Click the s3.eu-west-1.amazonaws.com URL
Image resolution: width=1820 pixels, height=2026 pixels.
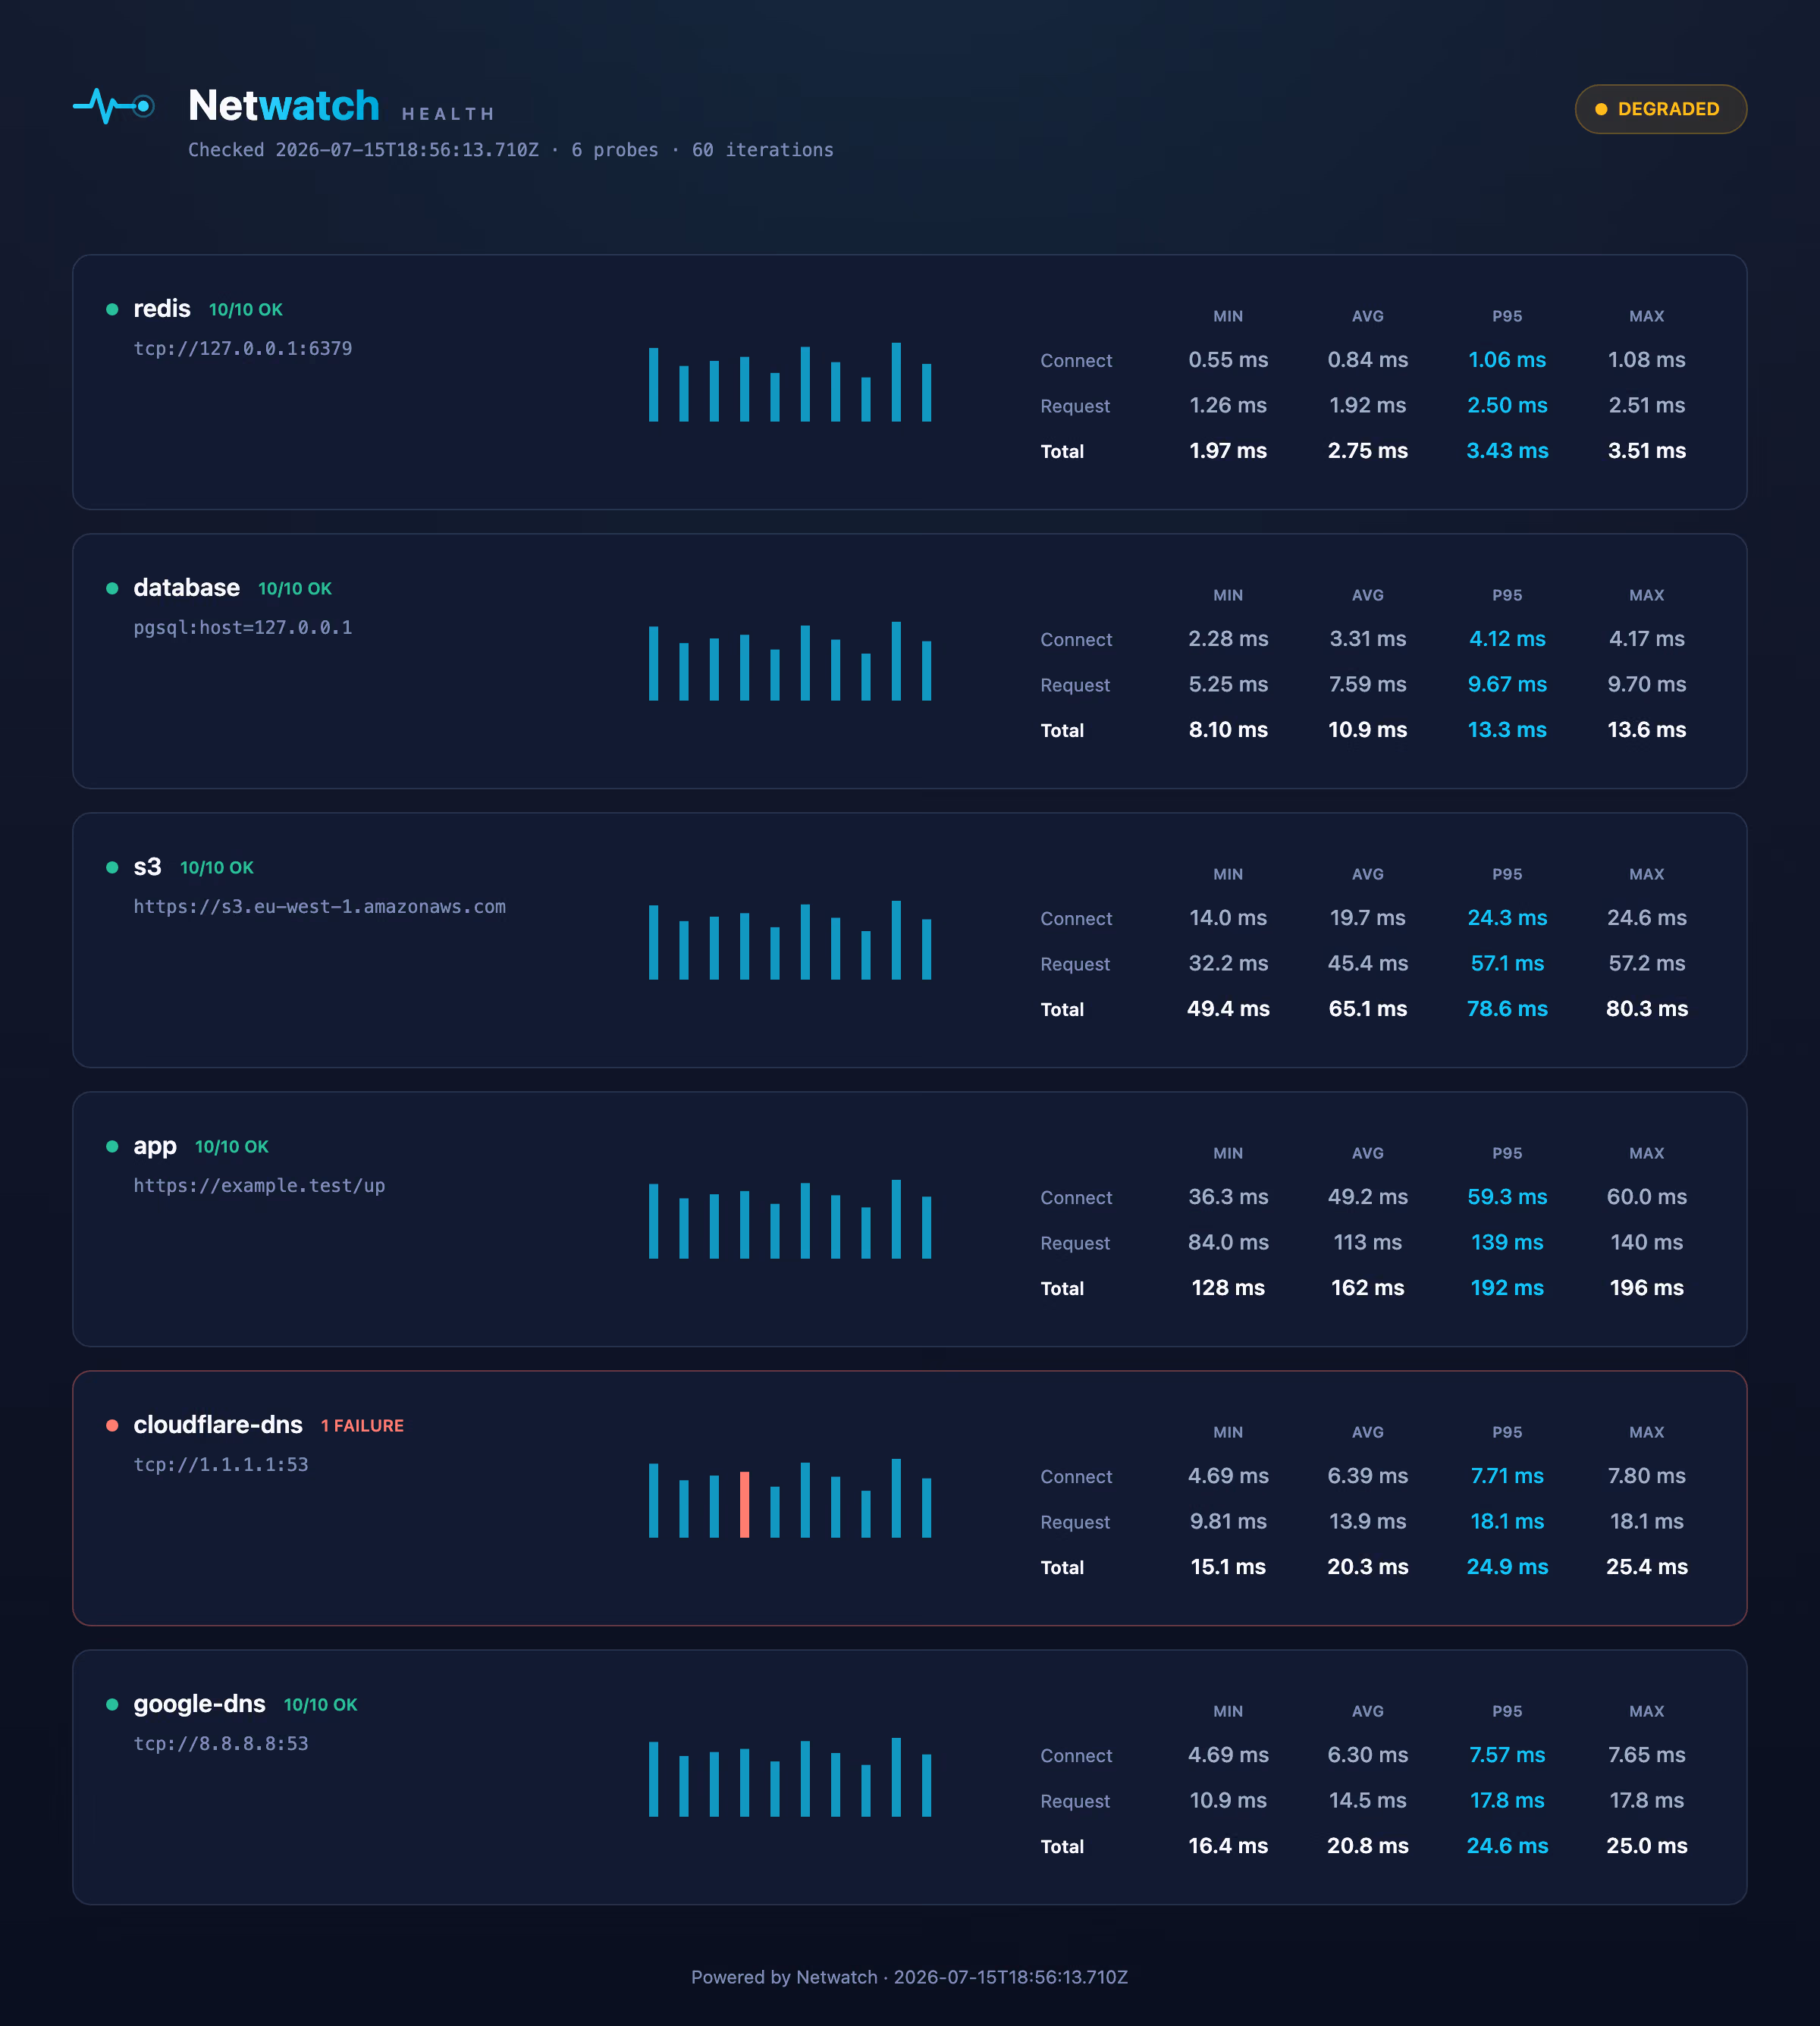tap(320, 907)
